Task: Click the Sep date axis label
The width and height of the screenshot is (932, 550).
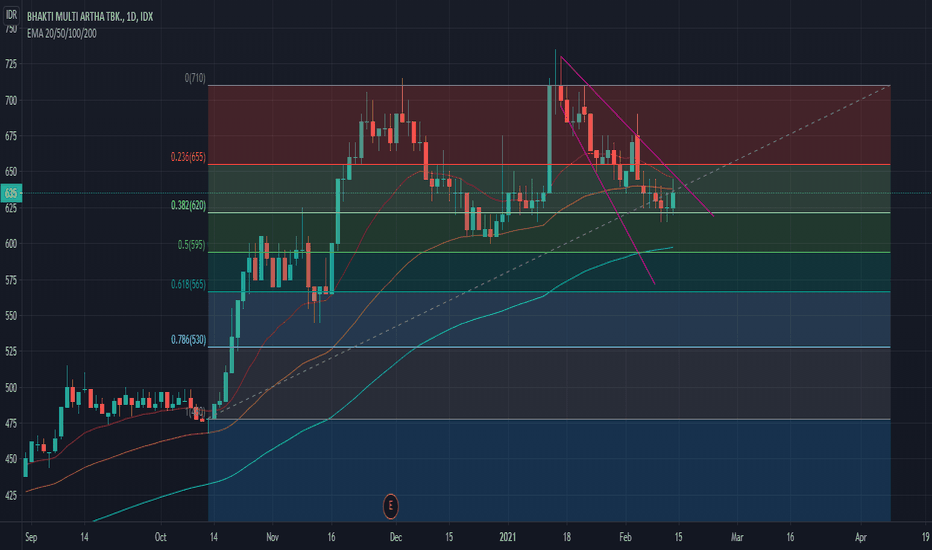Action: click(31, 538)
